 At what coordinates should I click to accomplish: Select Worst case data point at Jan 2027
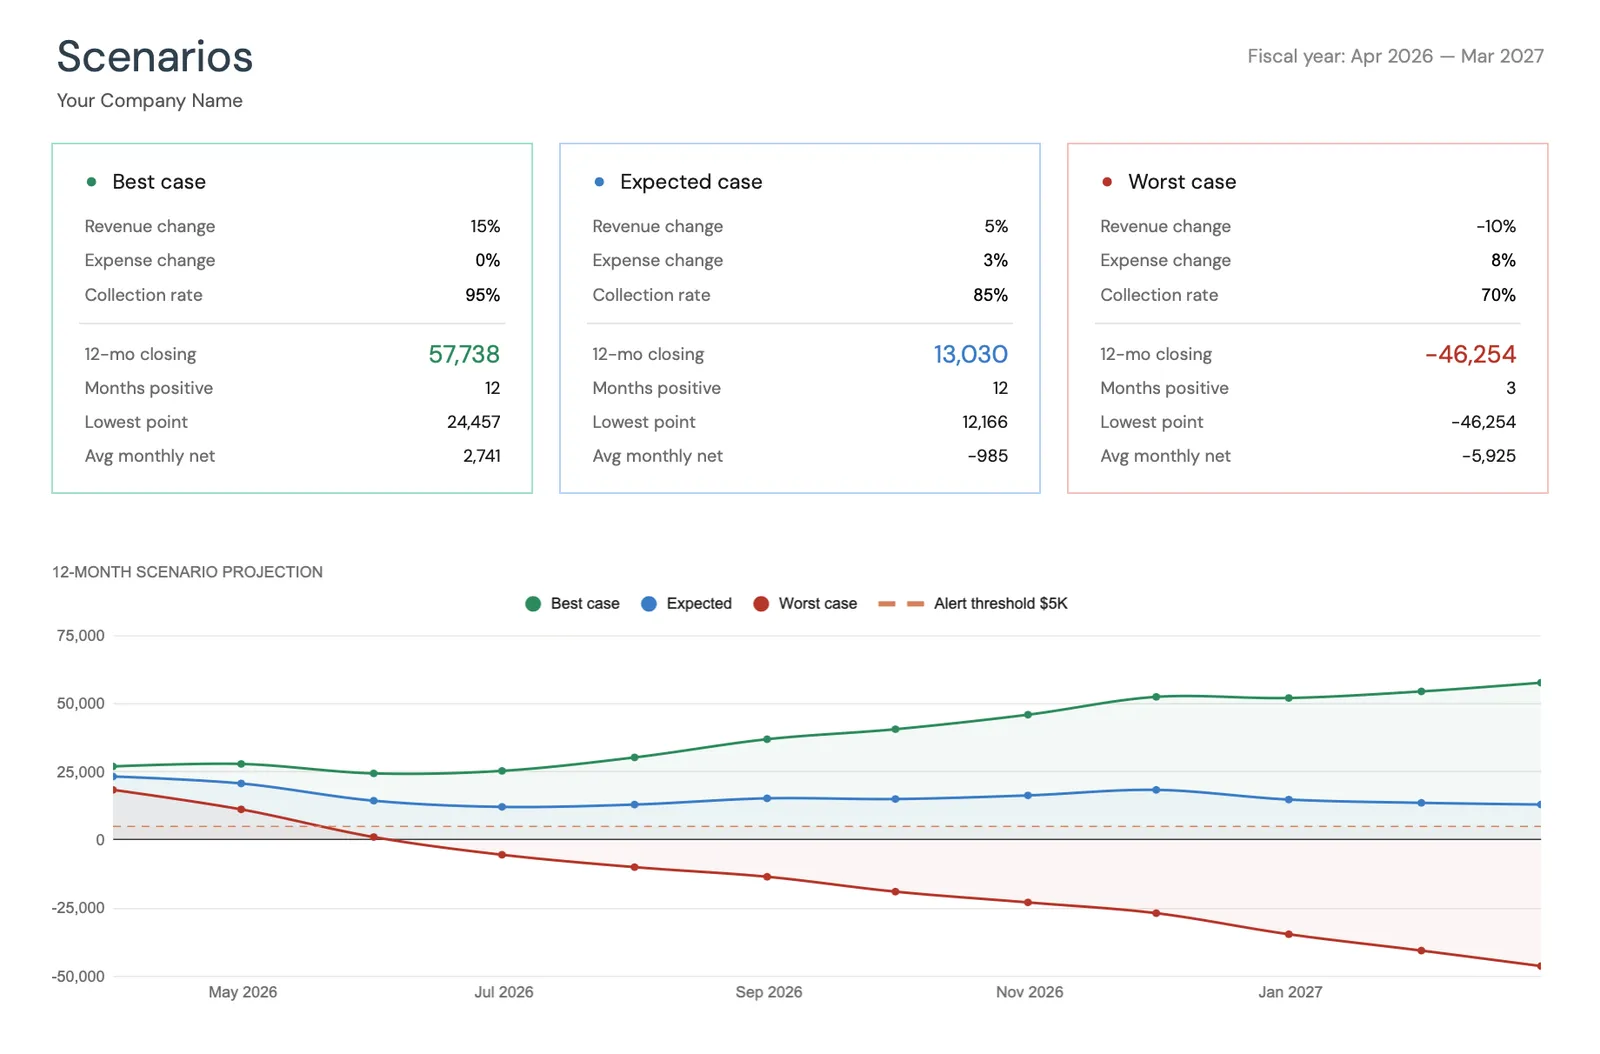point(1289,935)
